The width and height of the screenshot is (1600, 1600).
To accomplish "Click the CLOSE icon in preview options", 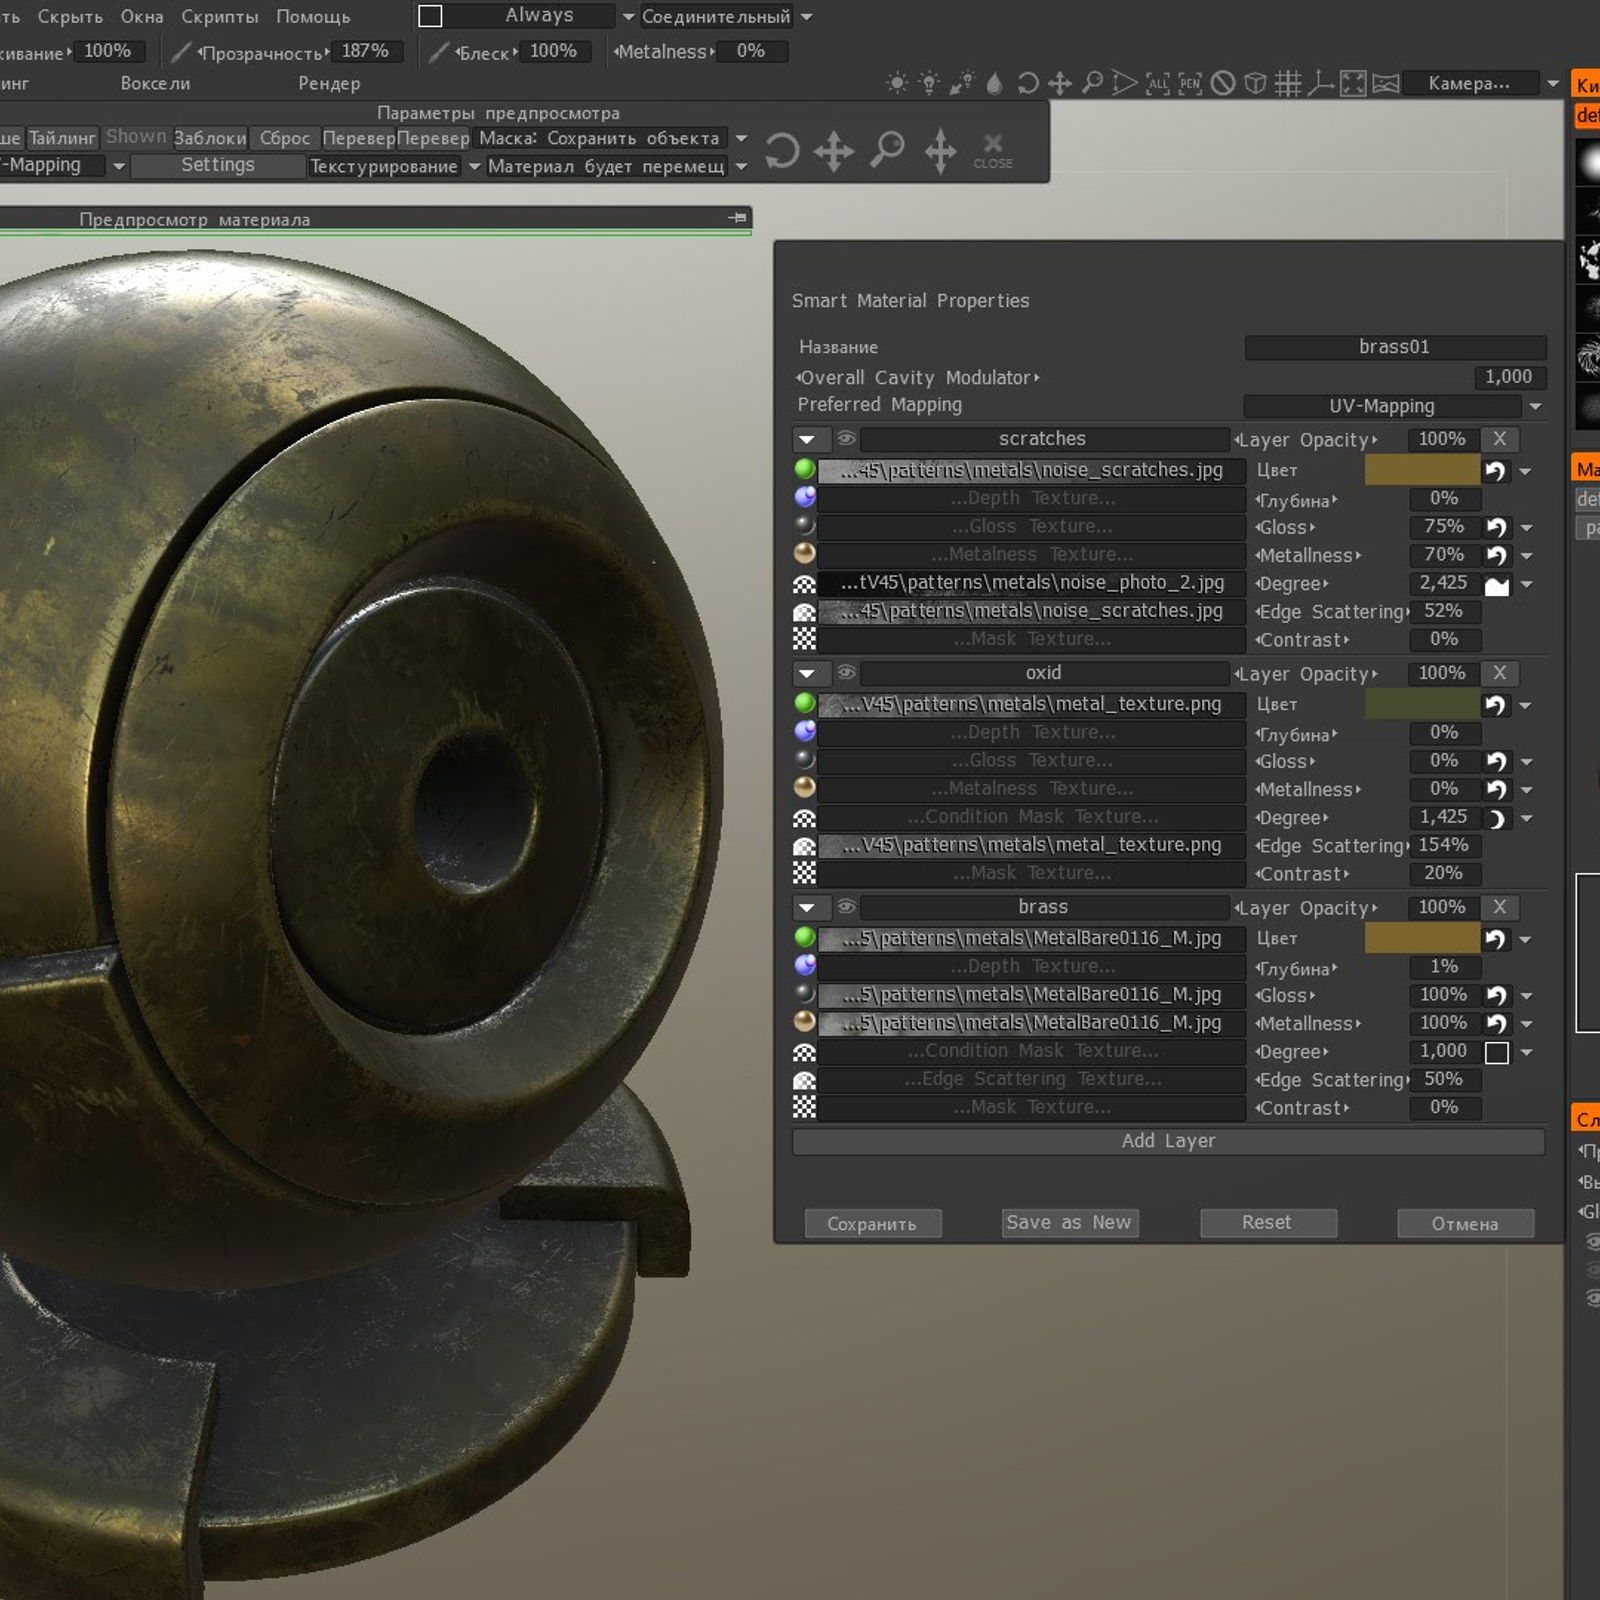I will [993, 151].
